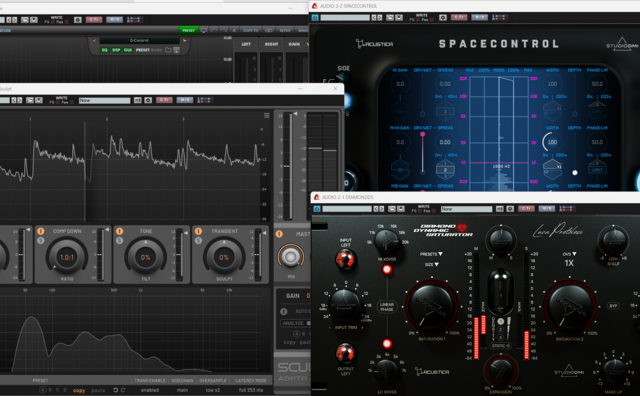
Task: Click the Tone Tilt knob
Action: [x=146, y=257]
